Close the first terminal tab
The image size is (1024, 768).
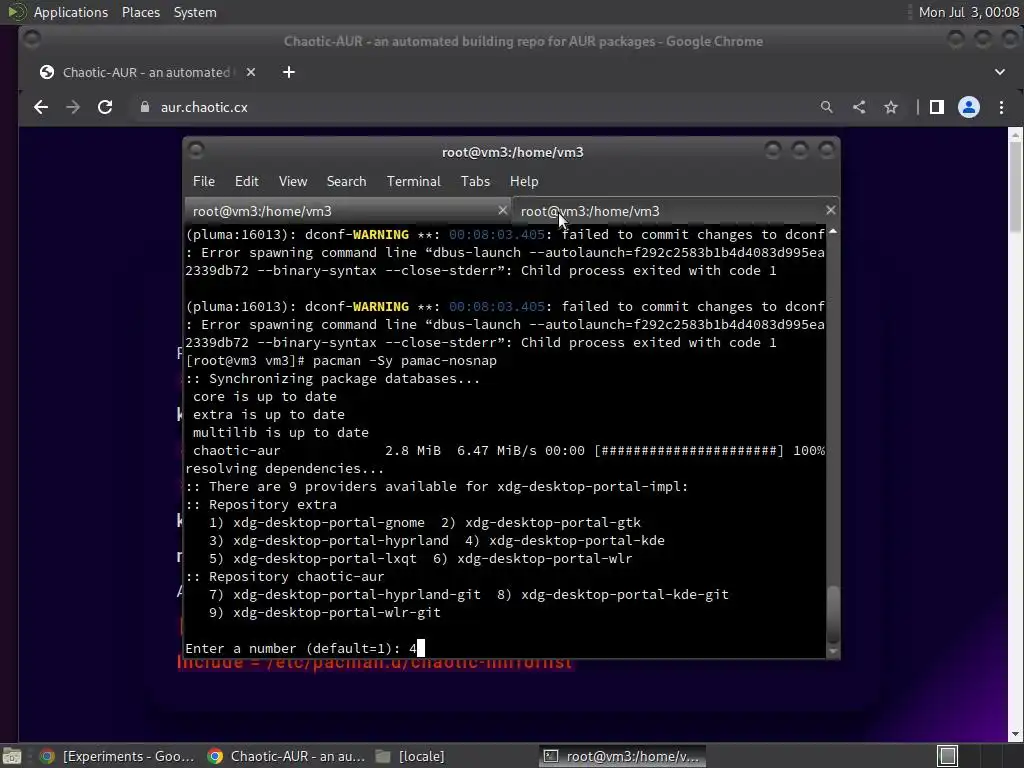[502, 210]
